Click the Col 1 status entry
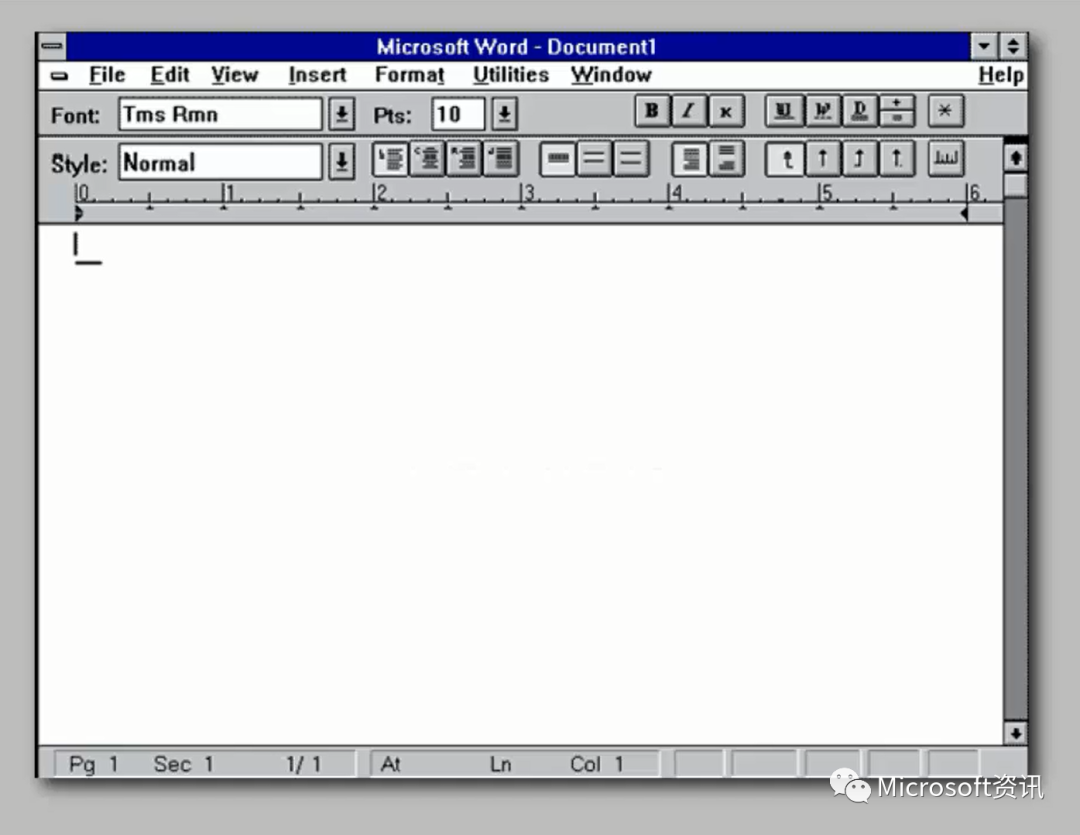The width and height of the screenshot is (1080, 835). [x=597, y=764]
